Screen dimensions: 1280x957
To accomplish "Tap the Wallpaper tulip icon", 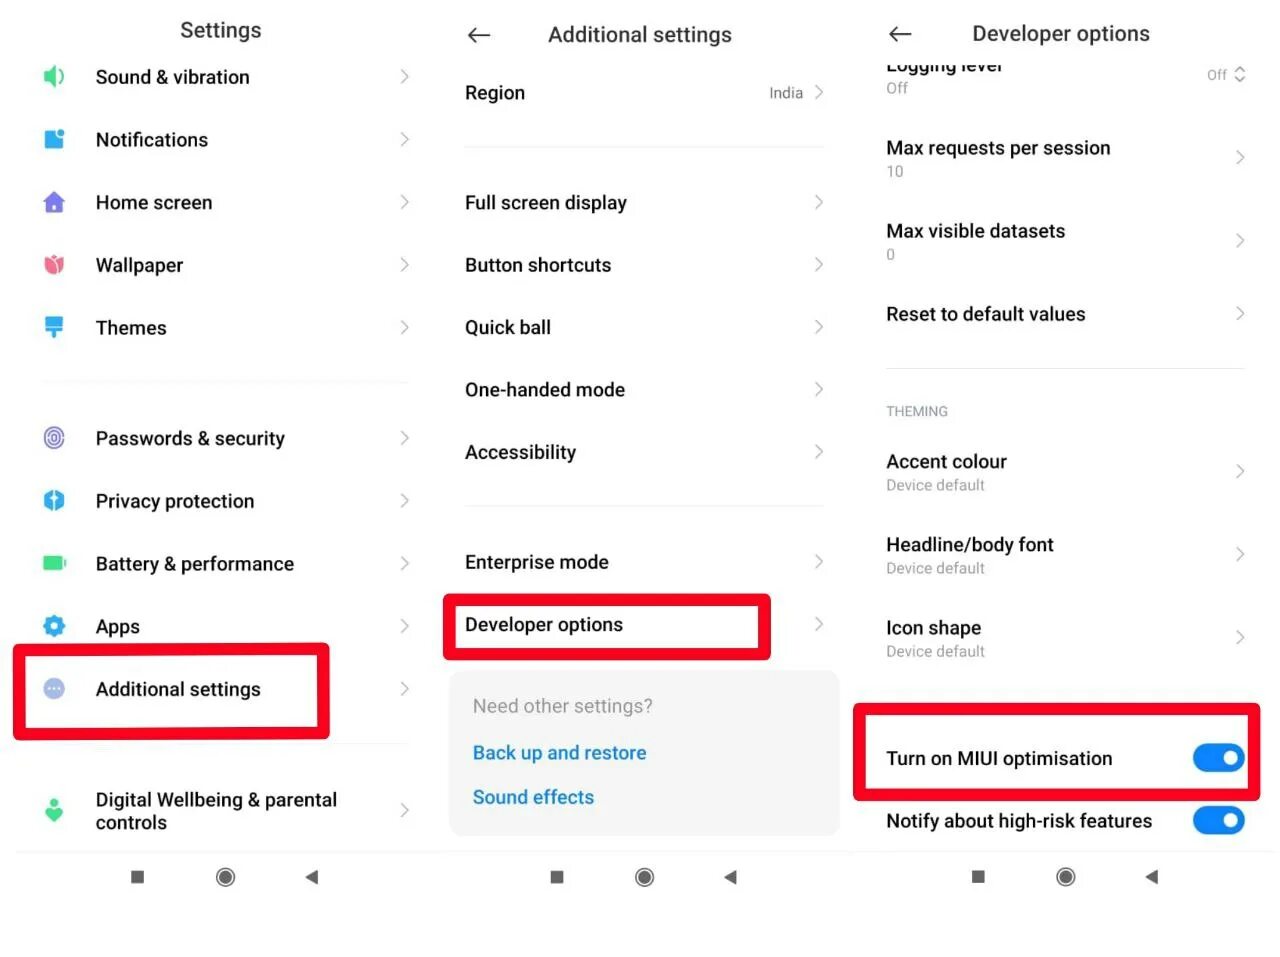I will (54, 265).
